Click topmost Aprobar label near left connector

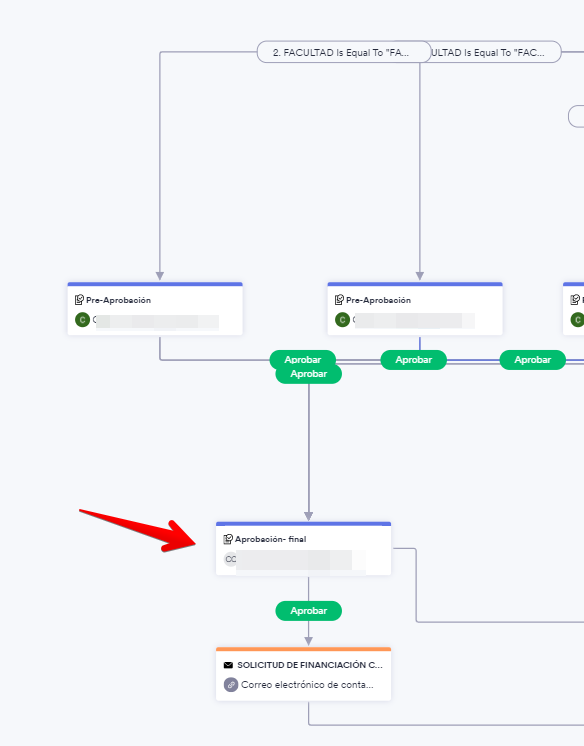(303, 360)
